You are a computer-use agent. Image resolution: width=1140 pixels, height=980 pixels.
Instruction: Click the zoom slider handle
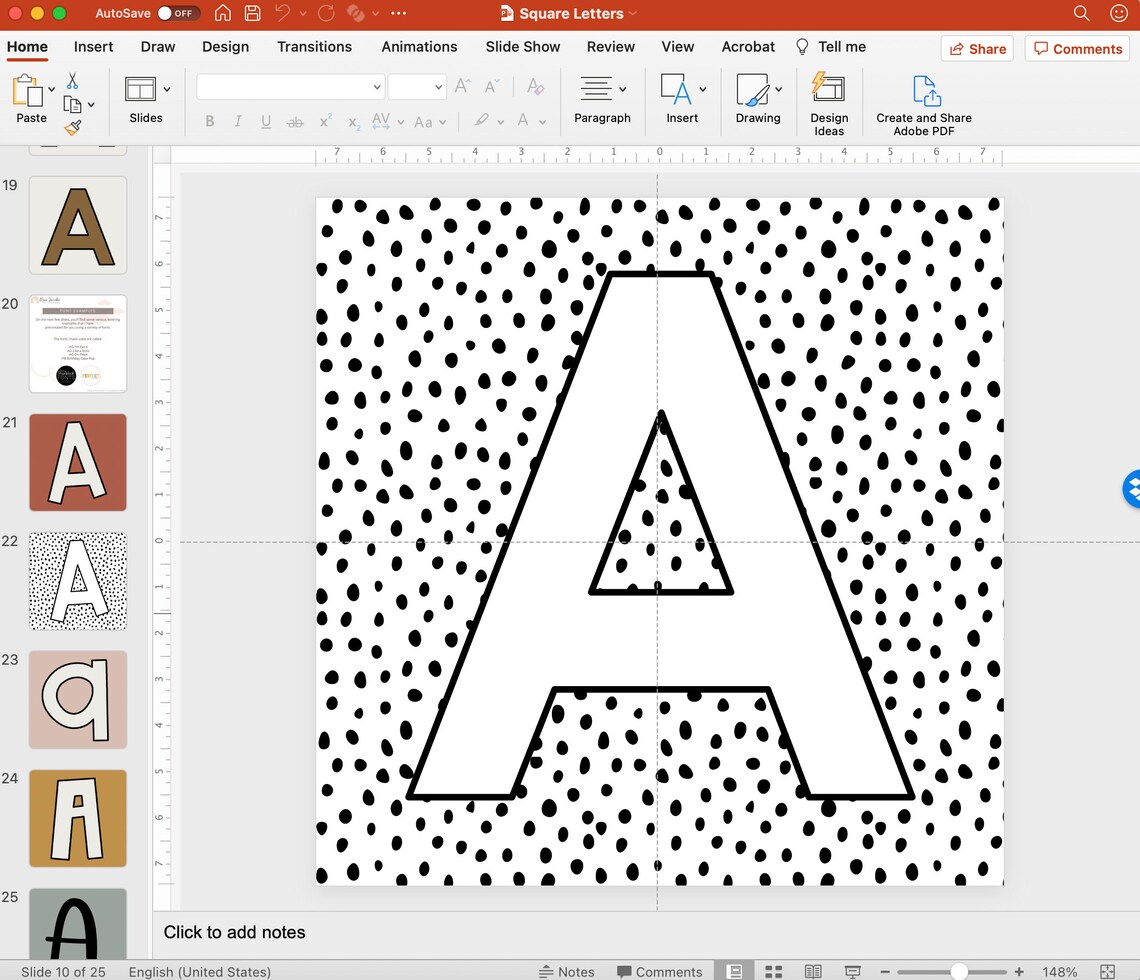pyautogui.click(x=959, y=971)
